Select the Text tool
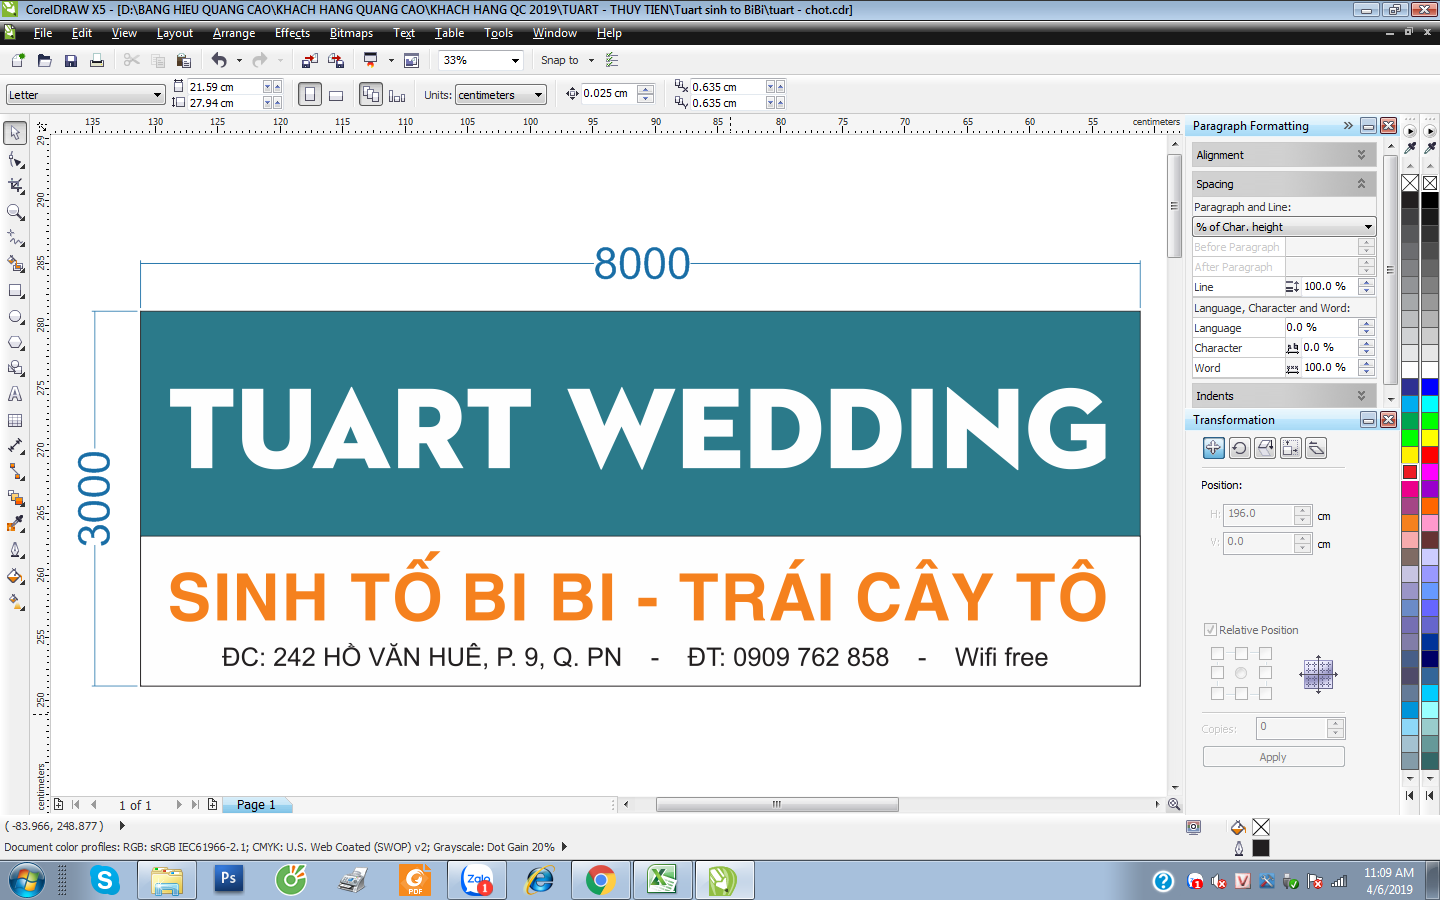 tap(16, 394)
